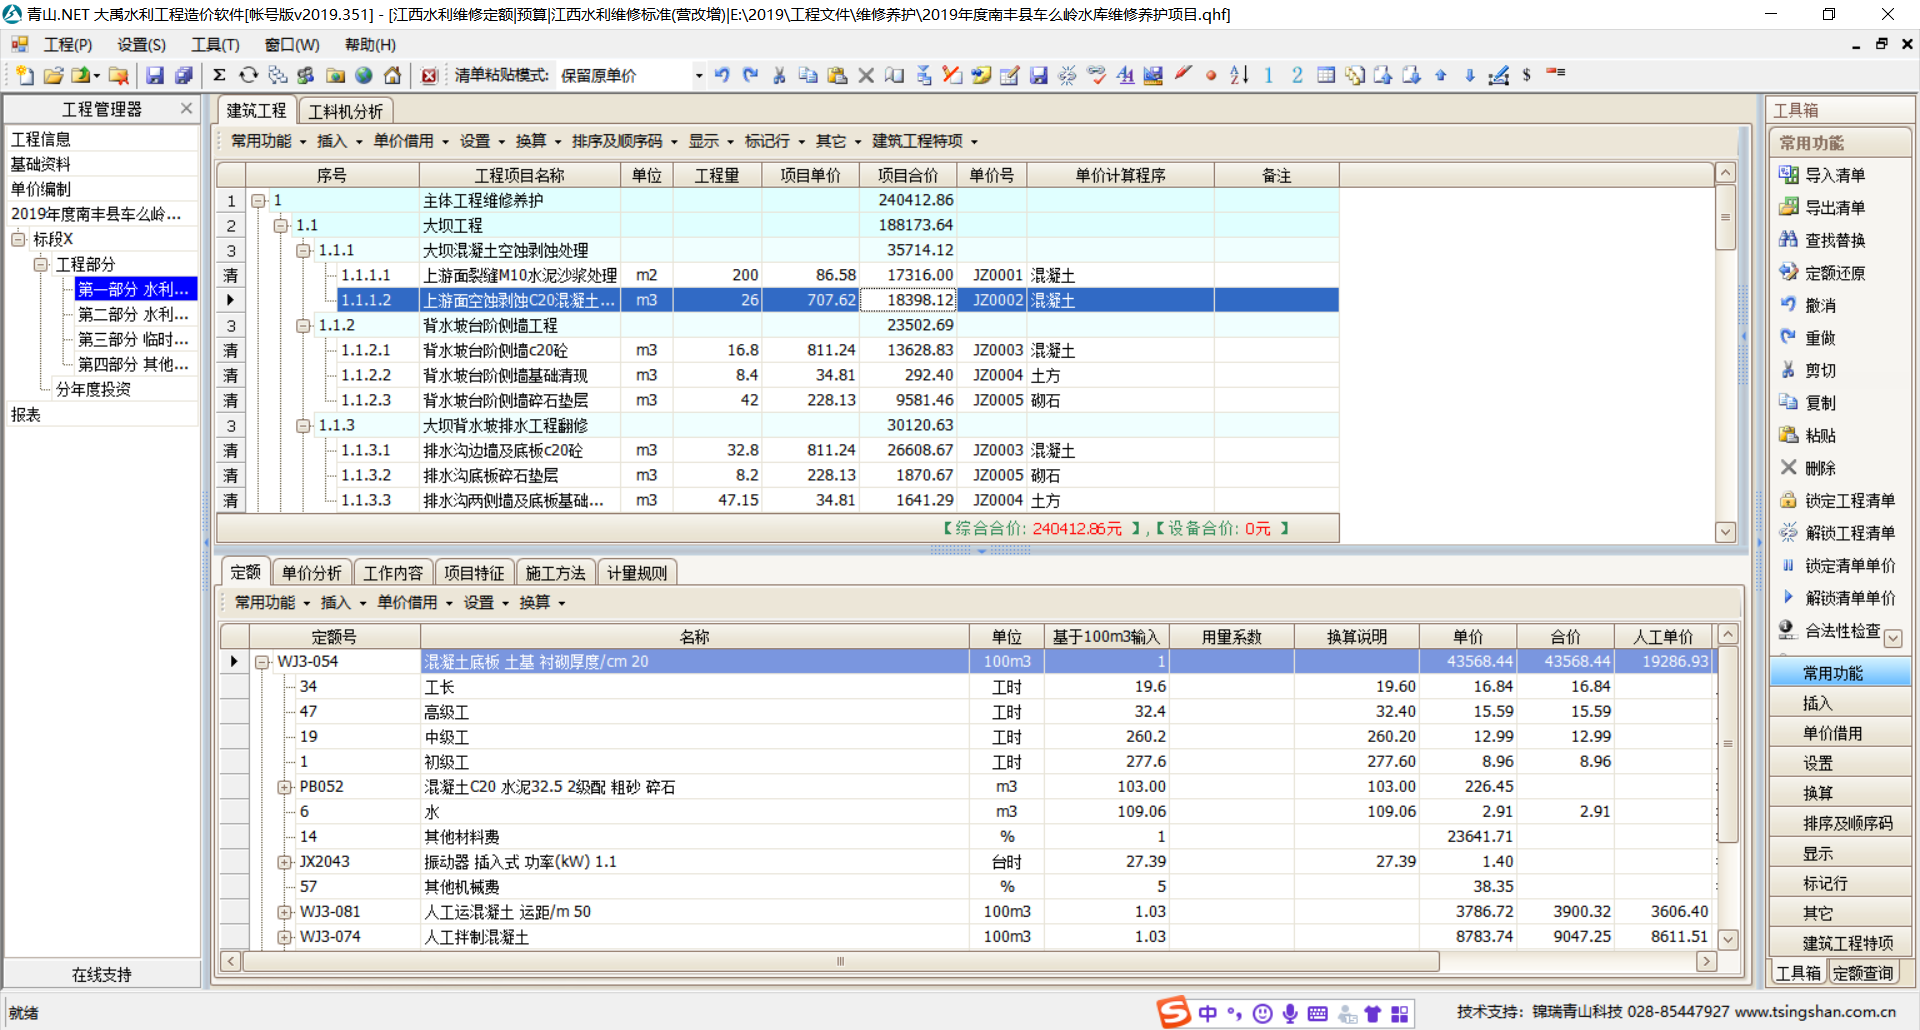The image size is (1920, 1030).
Task: Click the scissors cut icon in toolbar
Action: click(779, 76)
